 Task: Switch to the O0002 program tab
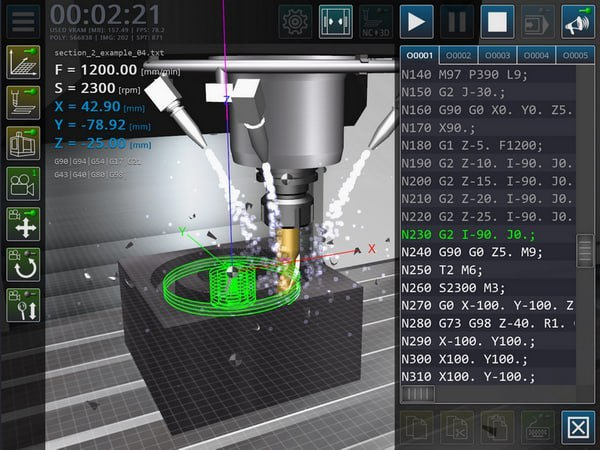coord(459,55)
